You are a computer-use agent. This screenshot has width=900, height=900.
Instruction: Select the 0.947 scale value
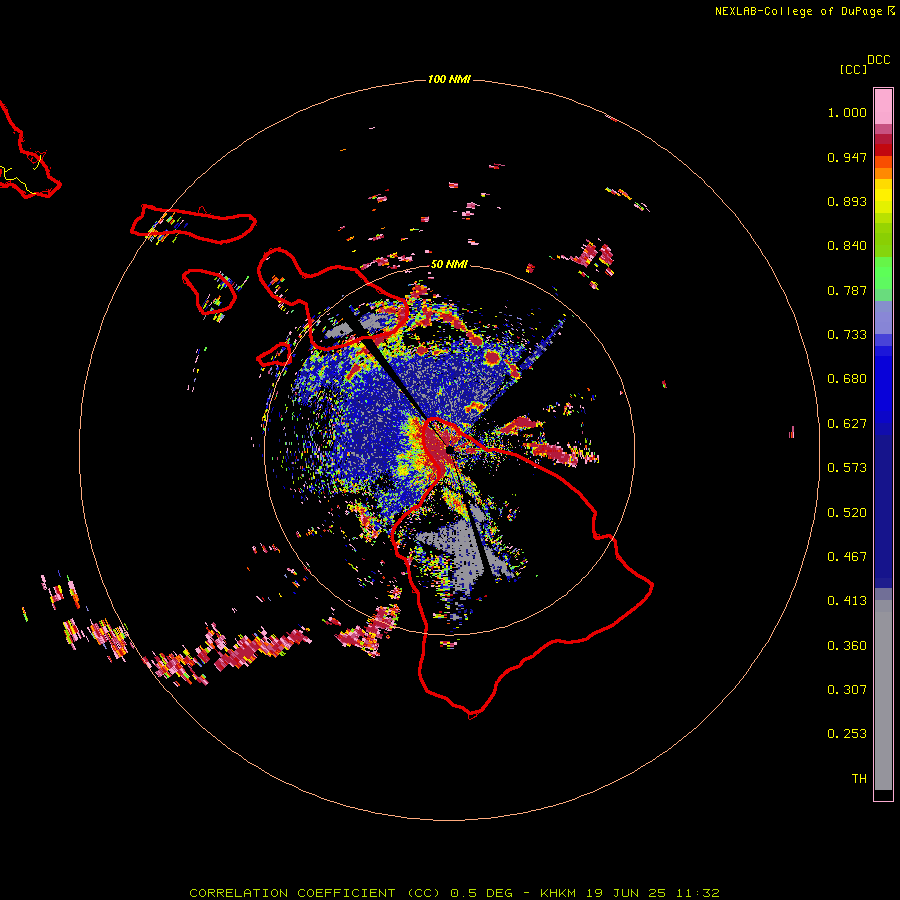[847, 157]
